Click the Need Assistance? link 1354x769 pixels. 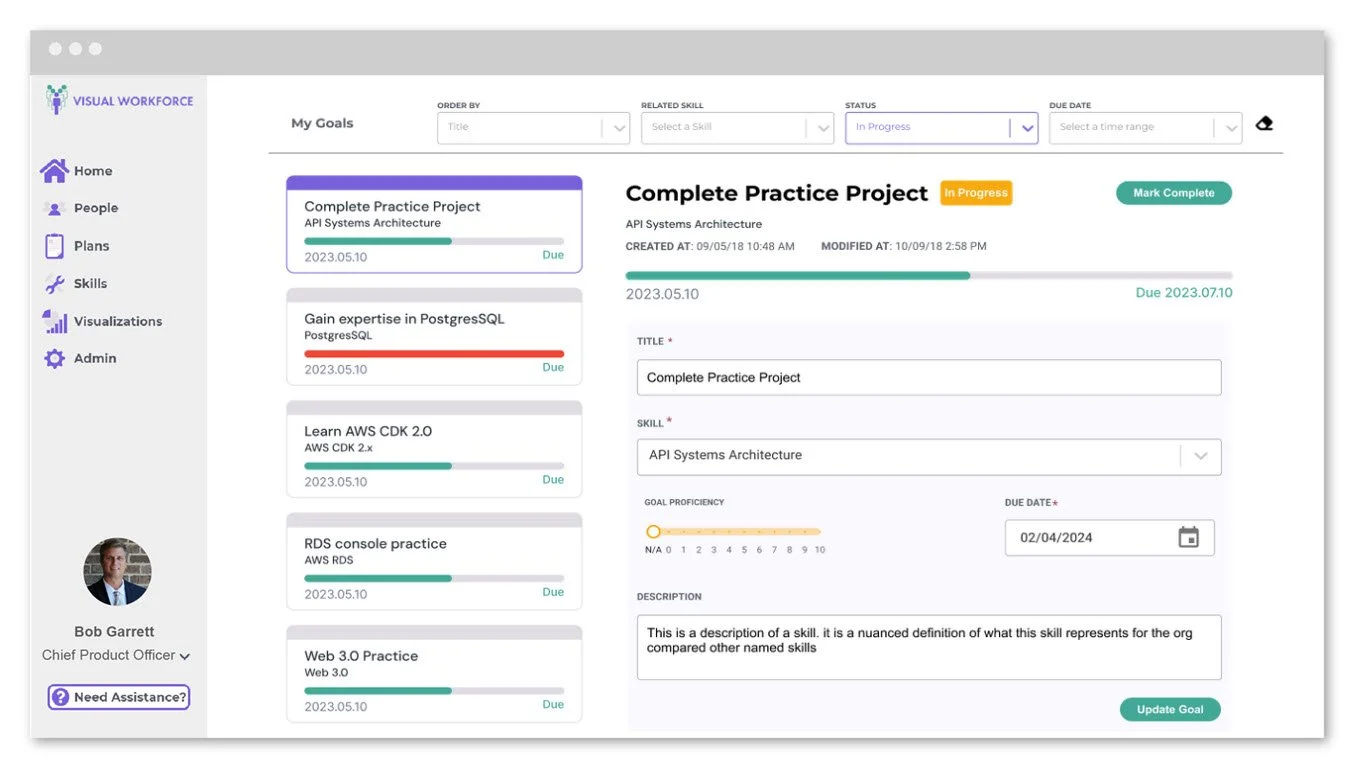117,697
